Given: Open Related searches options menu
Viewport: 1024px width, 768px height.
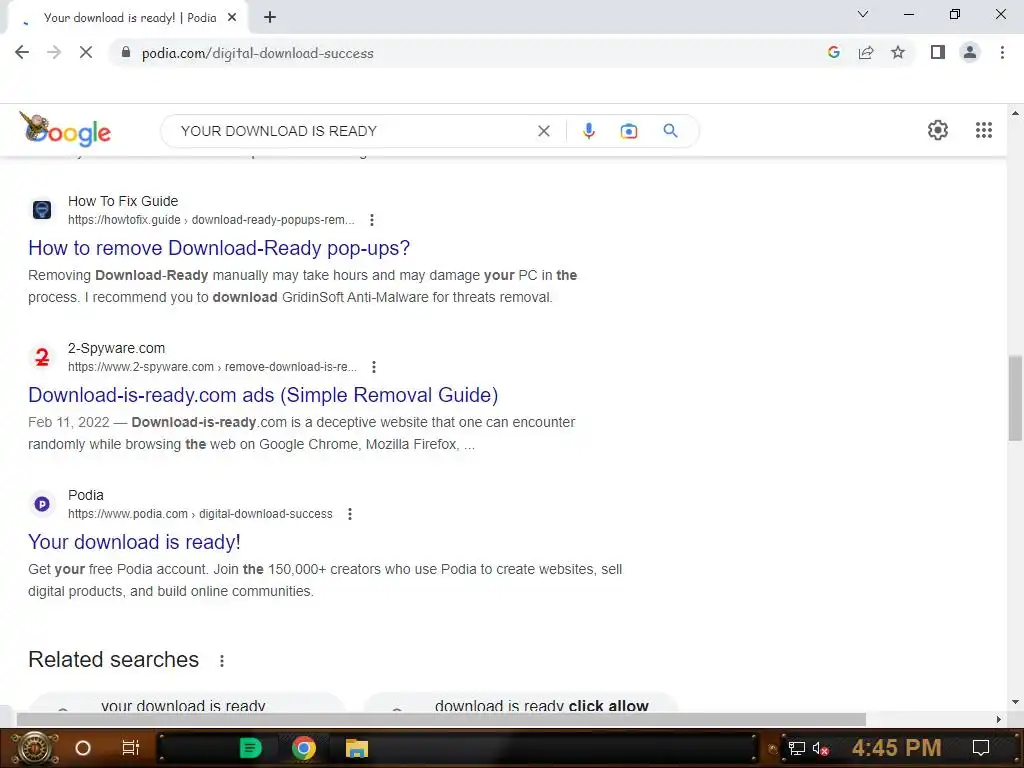Looking at the screenshot, I should pos(222,661).
